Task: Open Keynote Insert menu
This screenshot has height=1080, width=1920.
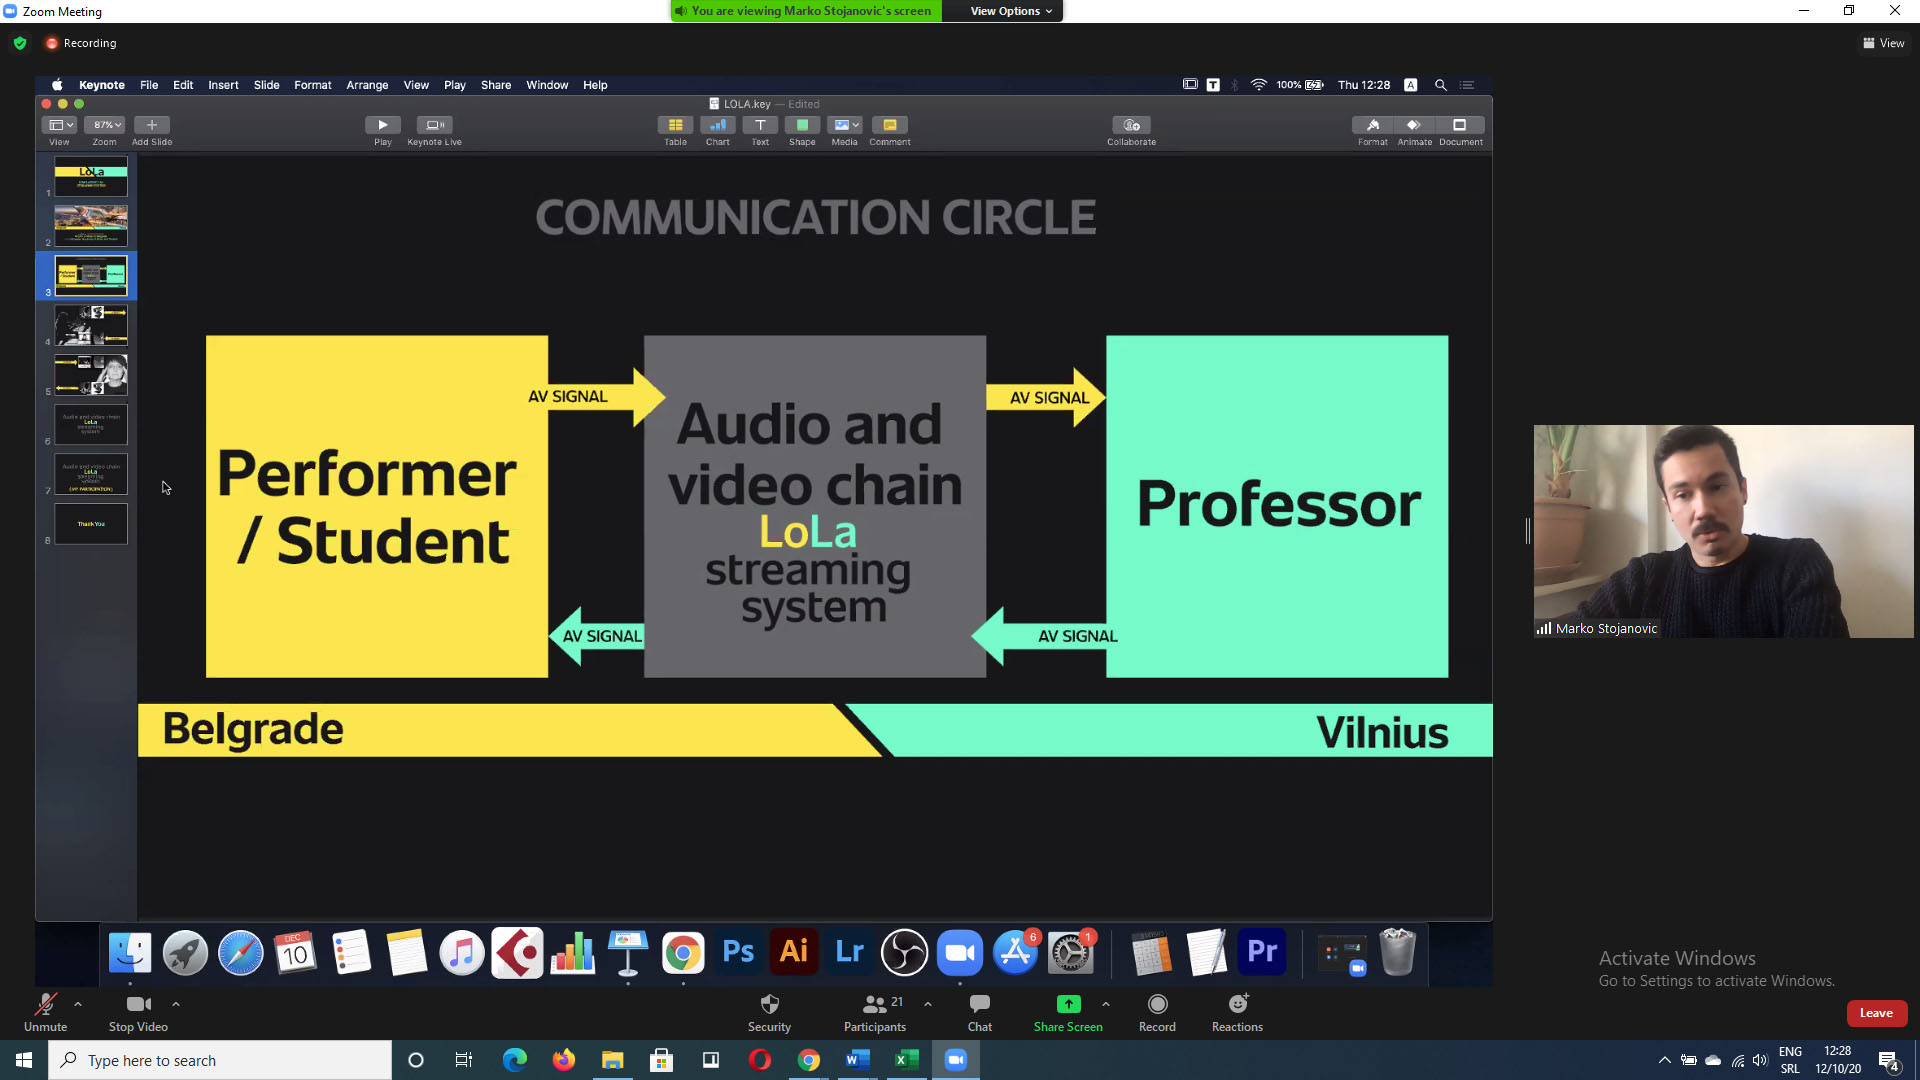Action: tap(223, 85)
